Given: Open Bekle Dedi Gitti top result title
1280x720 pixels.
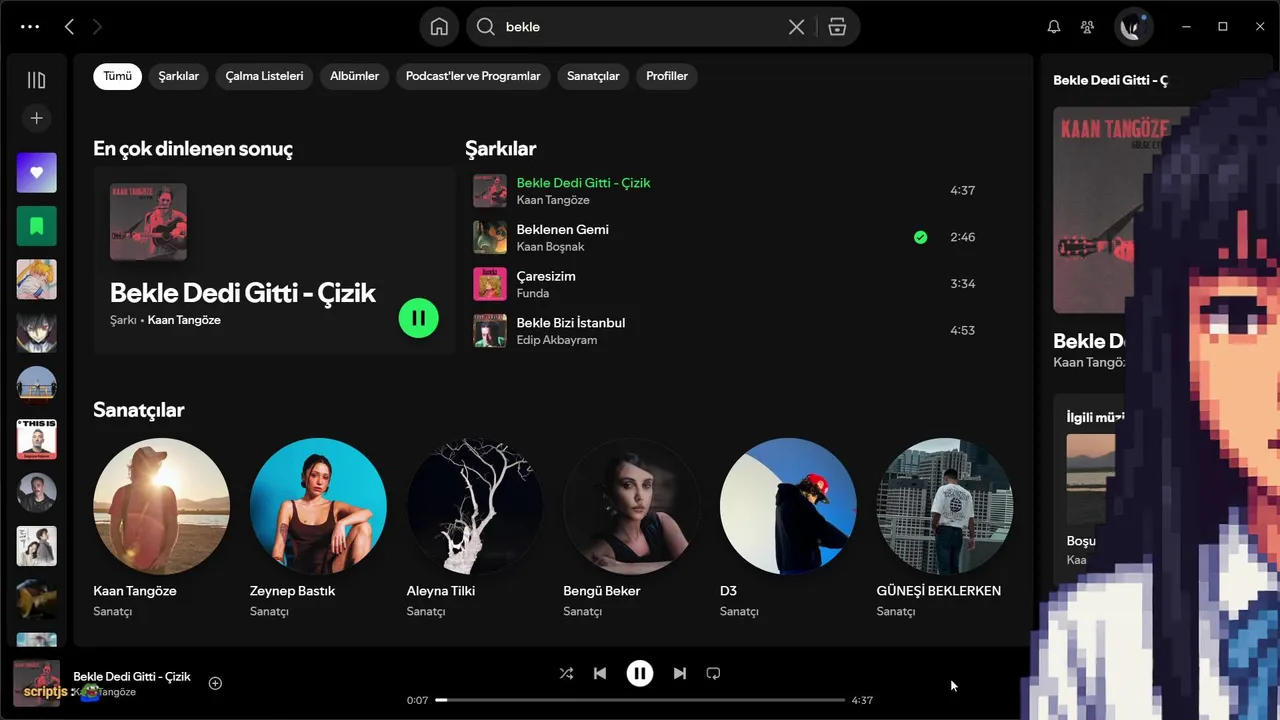Looking at the screenshot, I should pyautogui.click(x=242, y=293).
